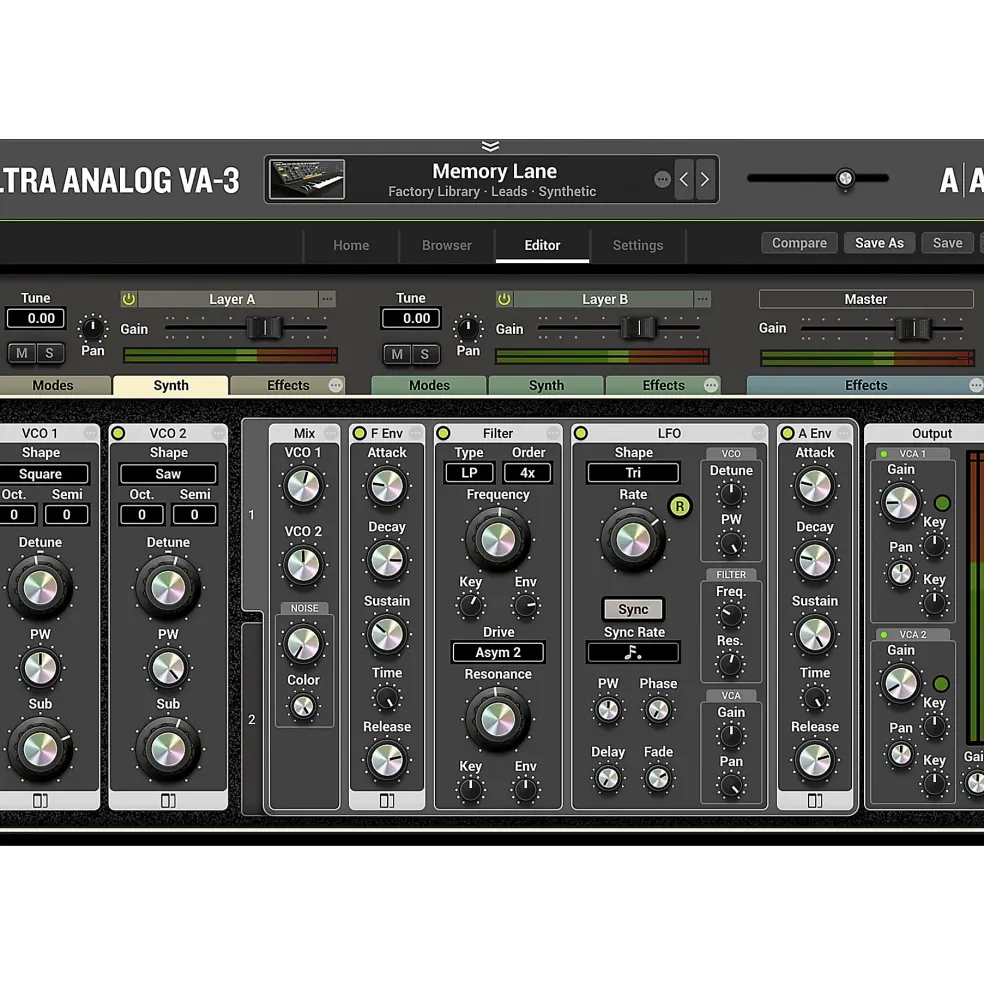
Task: Switch to the Home tab
Action: coord(351,245)
